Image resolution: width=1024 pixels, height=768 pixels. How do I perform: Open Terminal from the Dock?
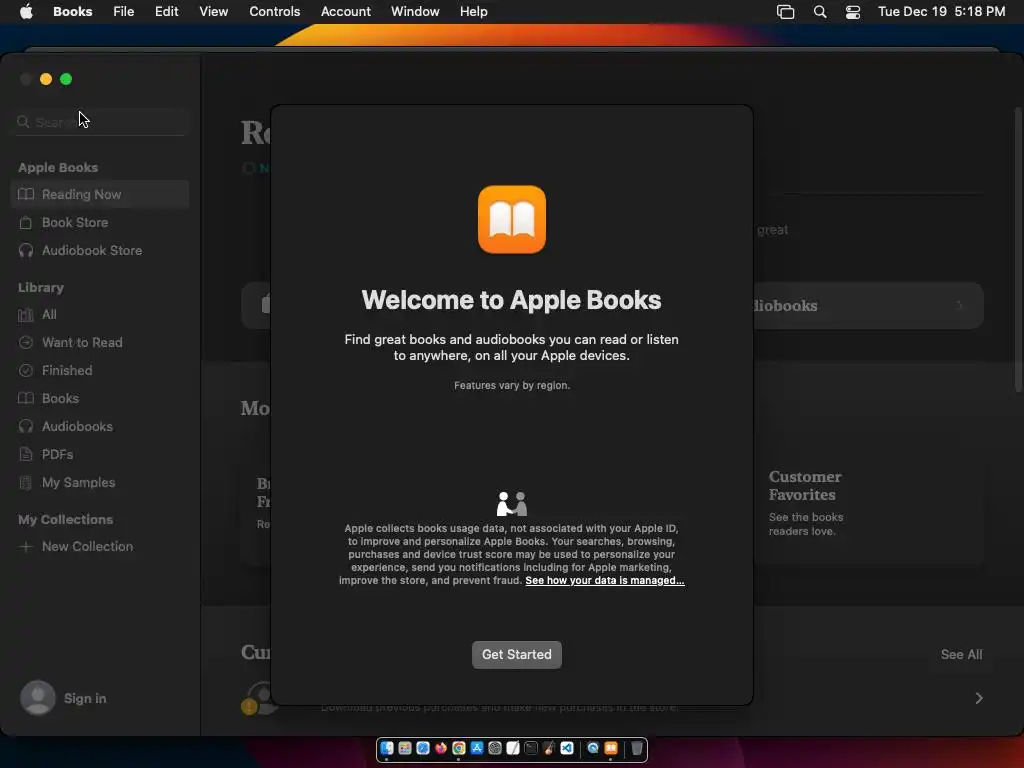pyautogui.click(x=532, y=748)
